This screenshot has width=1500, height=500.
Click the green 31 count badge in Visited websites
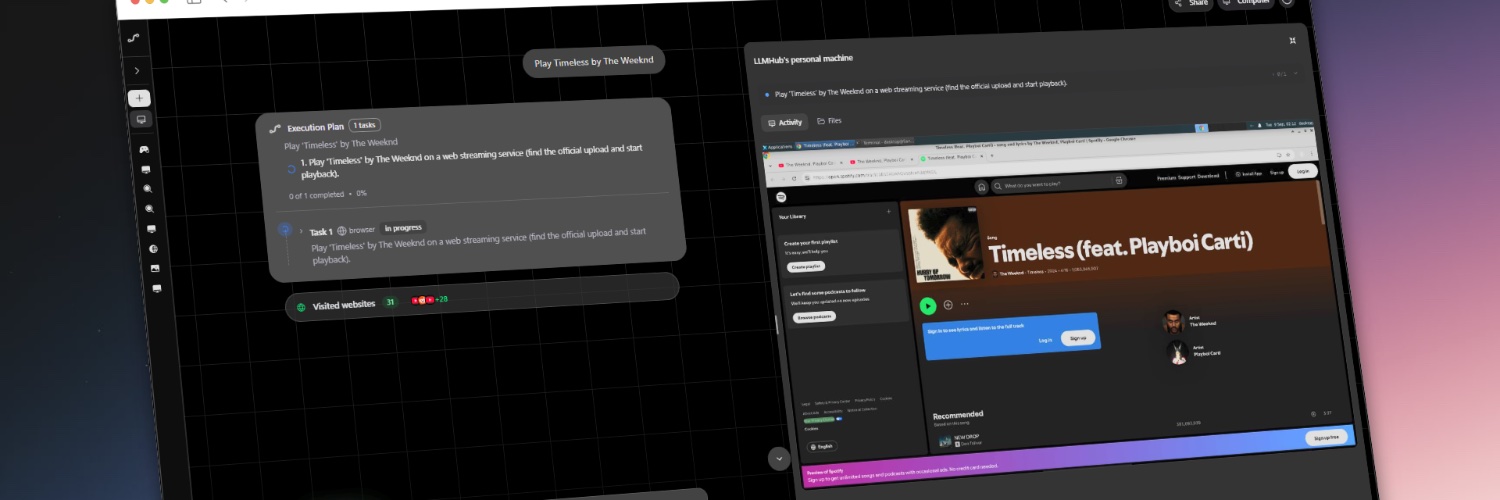390,302
